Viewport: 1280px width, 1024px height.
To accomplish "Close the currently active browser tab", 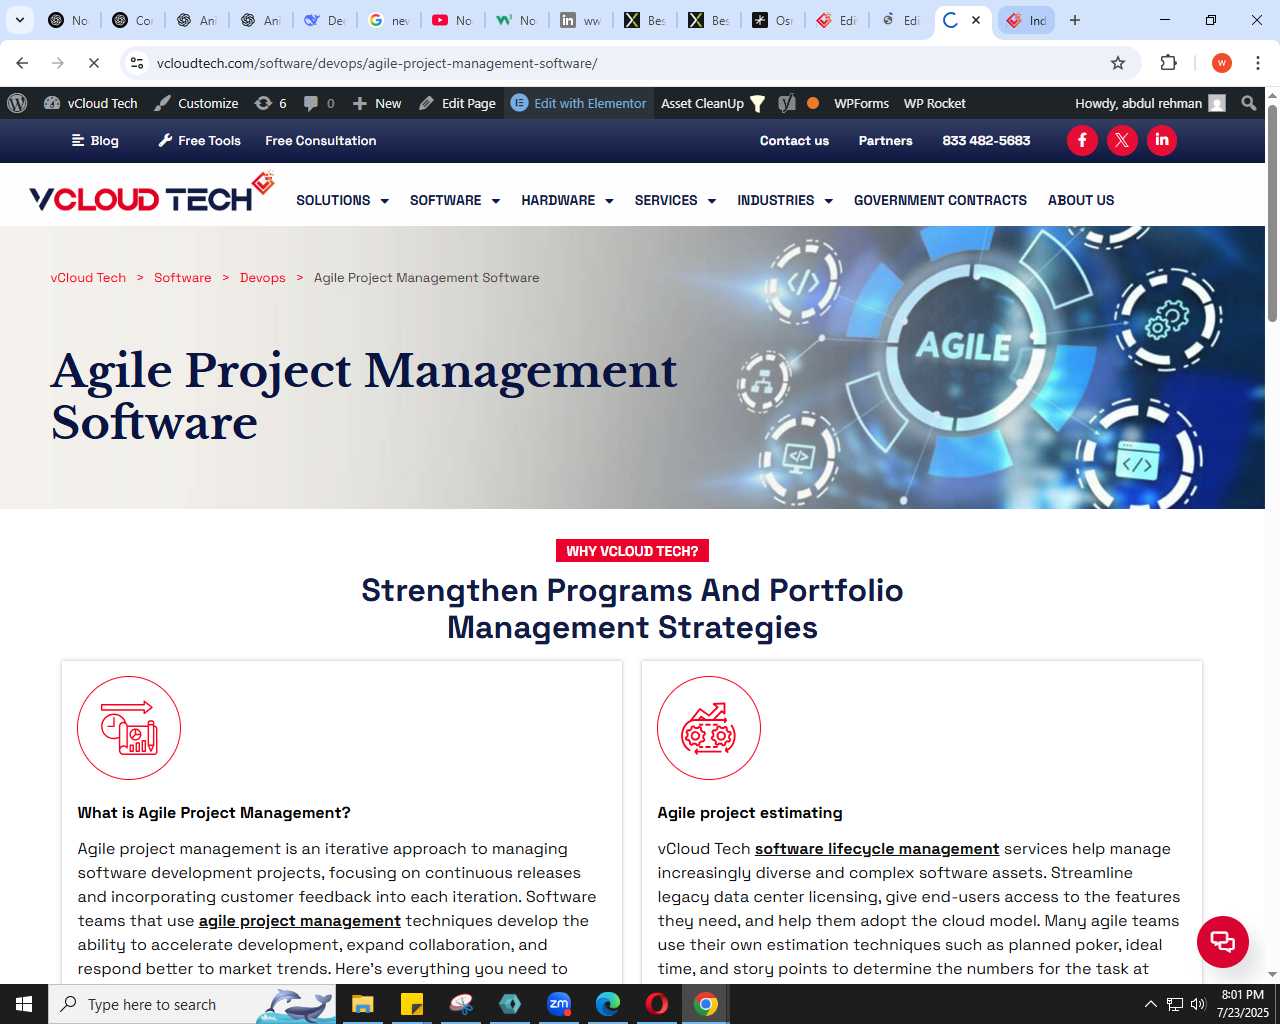I will [x=976, y=20].
